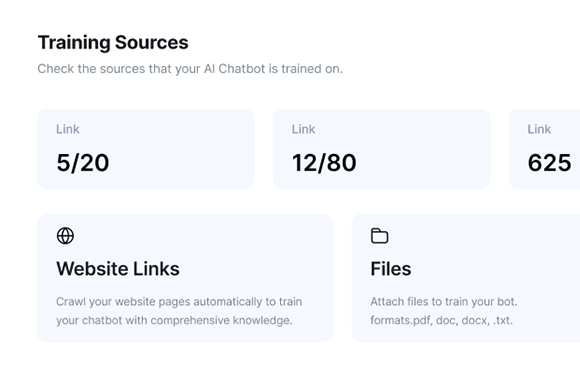Image resolution: width=580 pixels, height=380 pixels.
Task: Click the Website Links title text
Action: click(x=118, y=269)
